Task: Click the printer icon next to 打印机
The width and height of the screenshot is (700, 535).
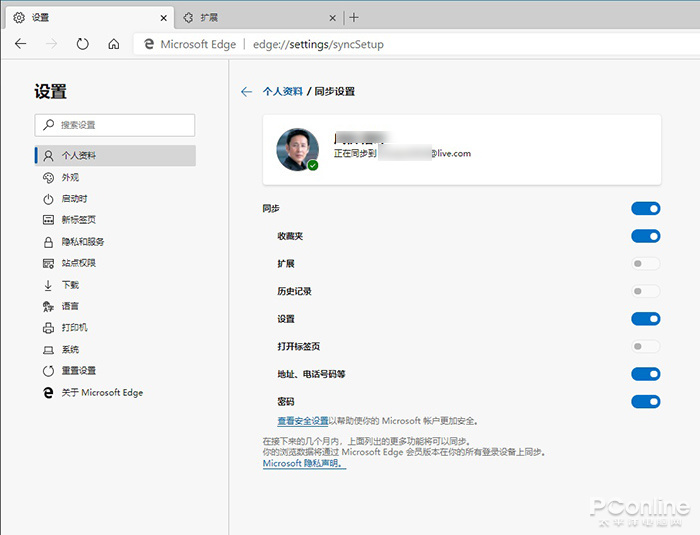Action: tap(48, 328)
